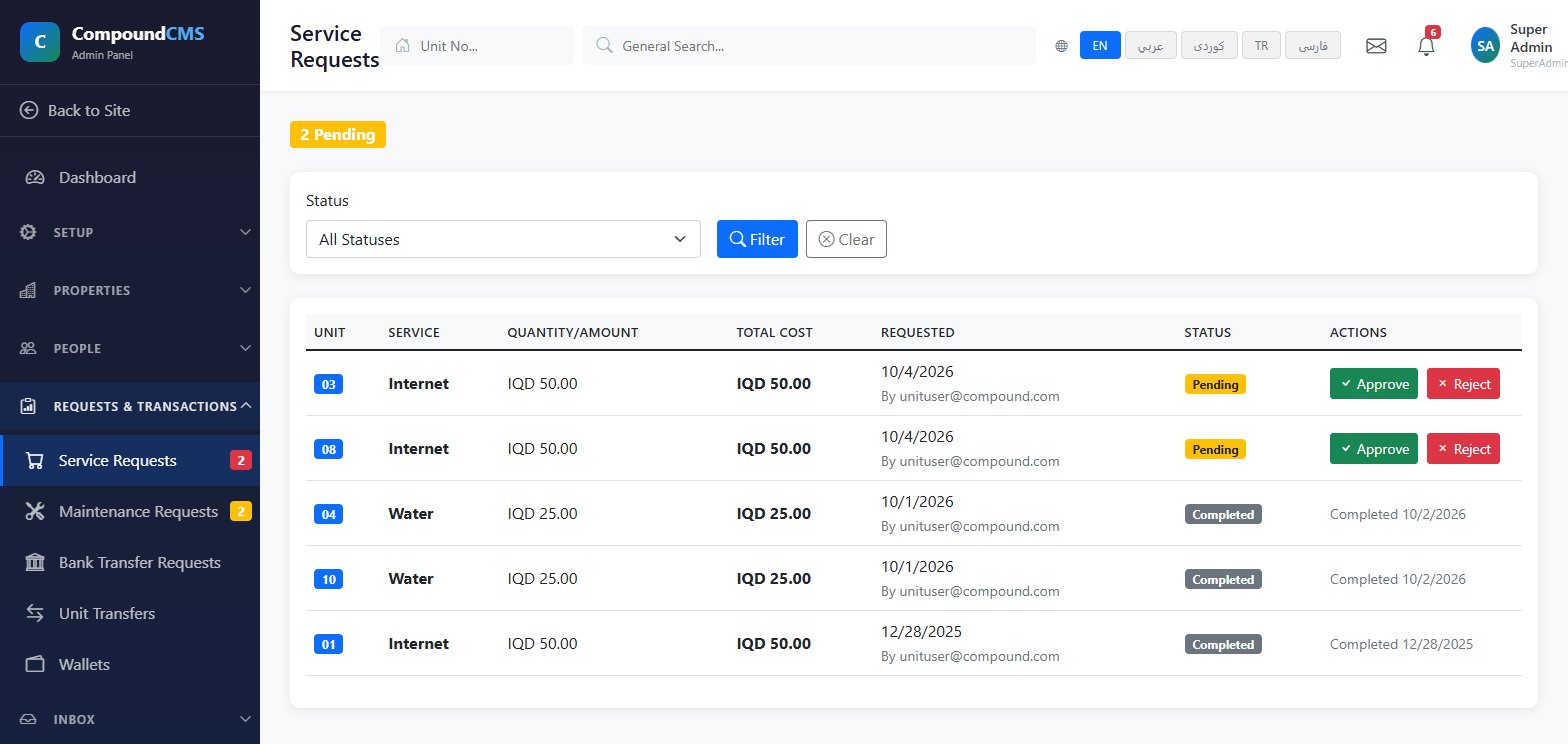This screenshot has width=1568, height=744.
Task: Open Bank Transfer Requests menu item
Action: tap(130, 562)
